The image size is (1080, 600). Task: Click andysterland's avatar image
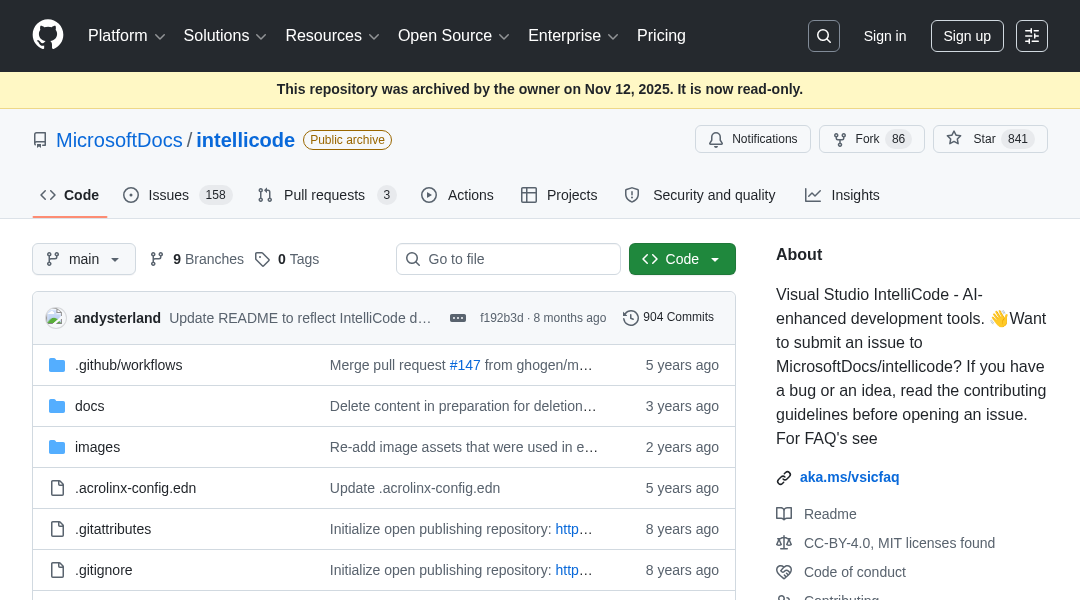coord(56,318)
